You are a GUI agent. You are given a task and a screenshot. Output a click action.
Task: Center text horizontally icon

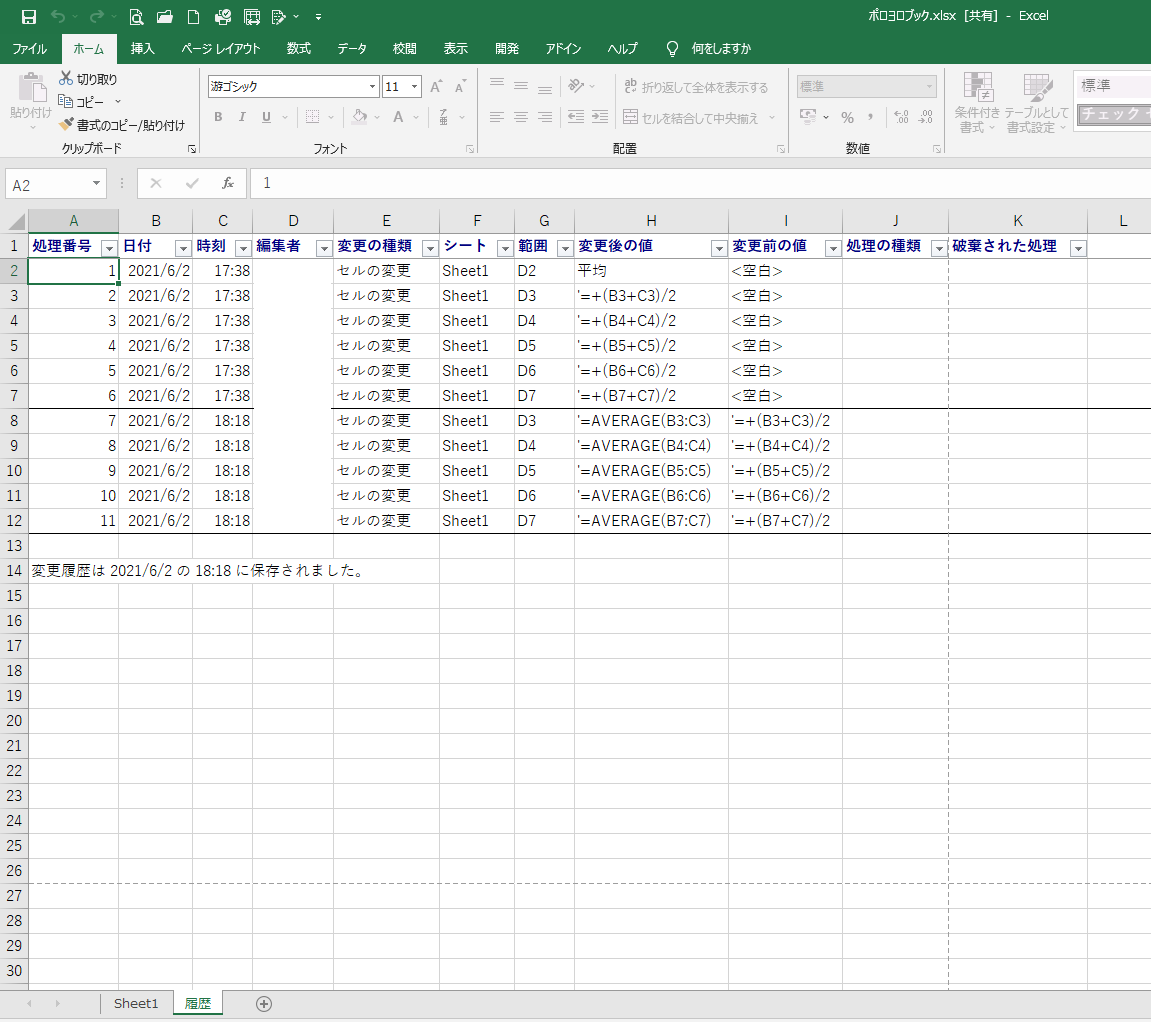(x=520, y=117)
